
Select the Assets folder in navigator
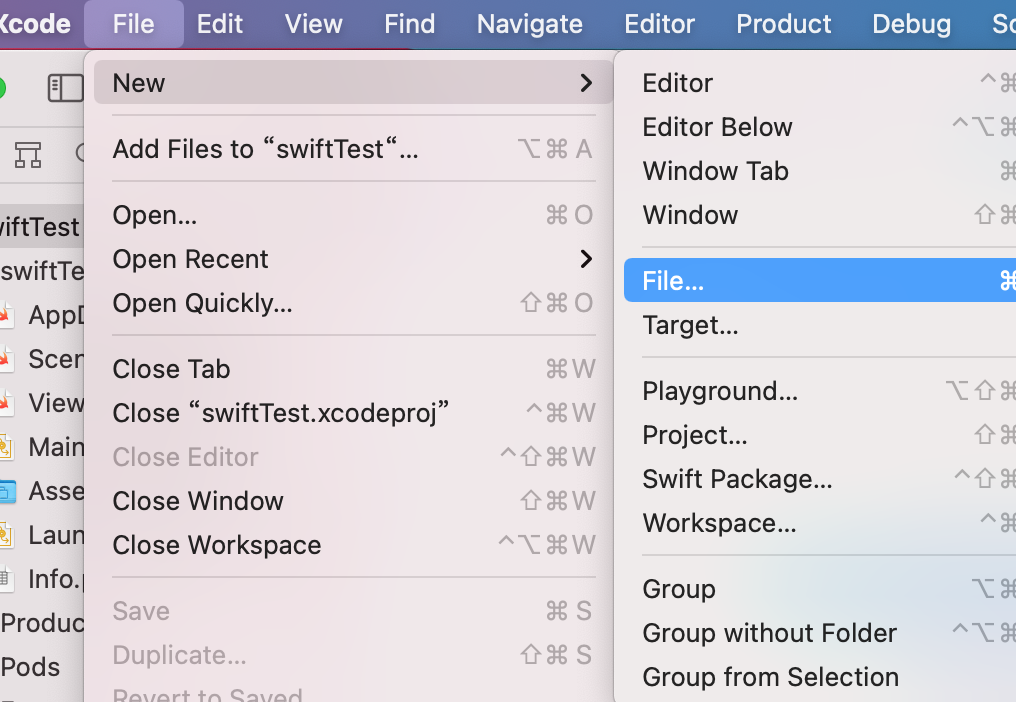tap(42, 491)
